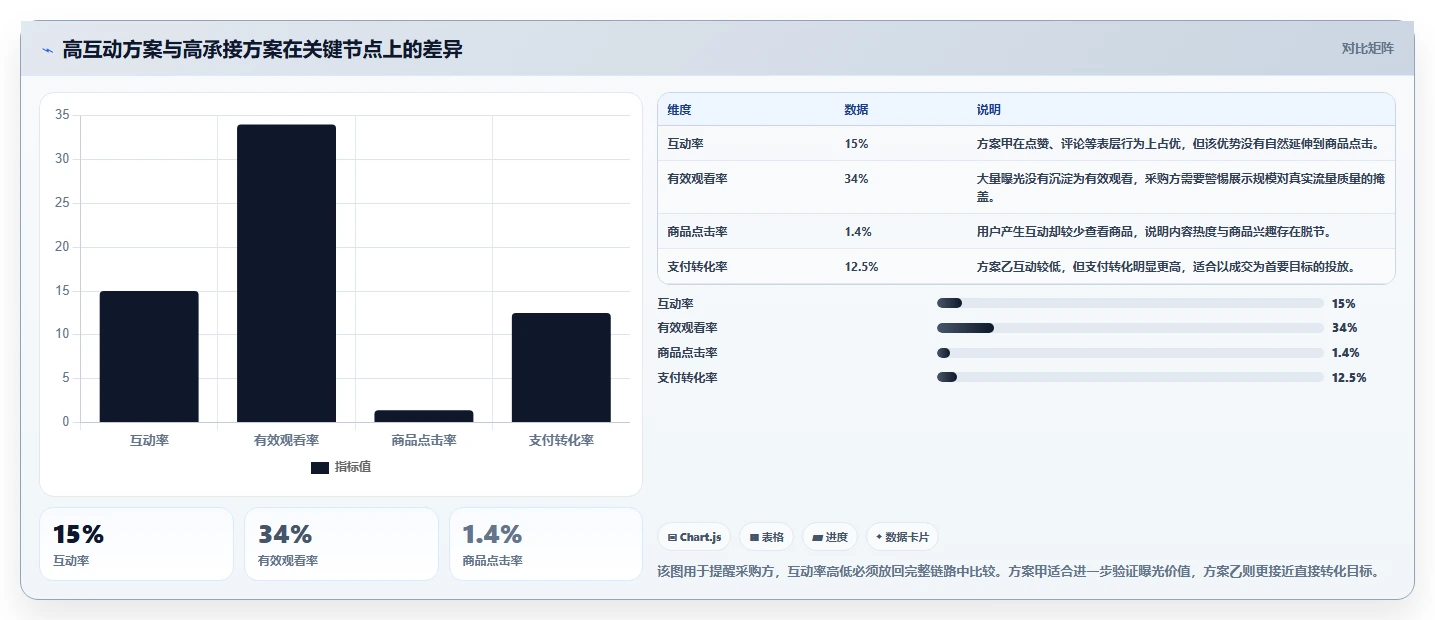
Task: Click the description starting with 方案乙互动较低
Action: pyautogui.click(x=1166, y=267)
